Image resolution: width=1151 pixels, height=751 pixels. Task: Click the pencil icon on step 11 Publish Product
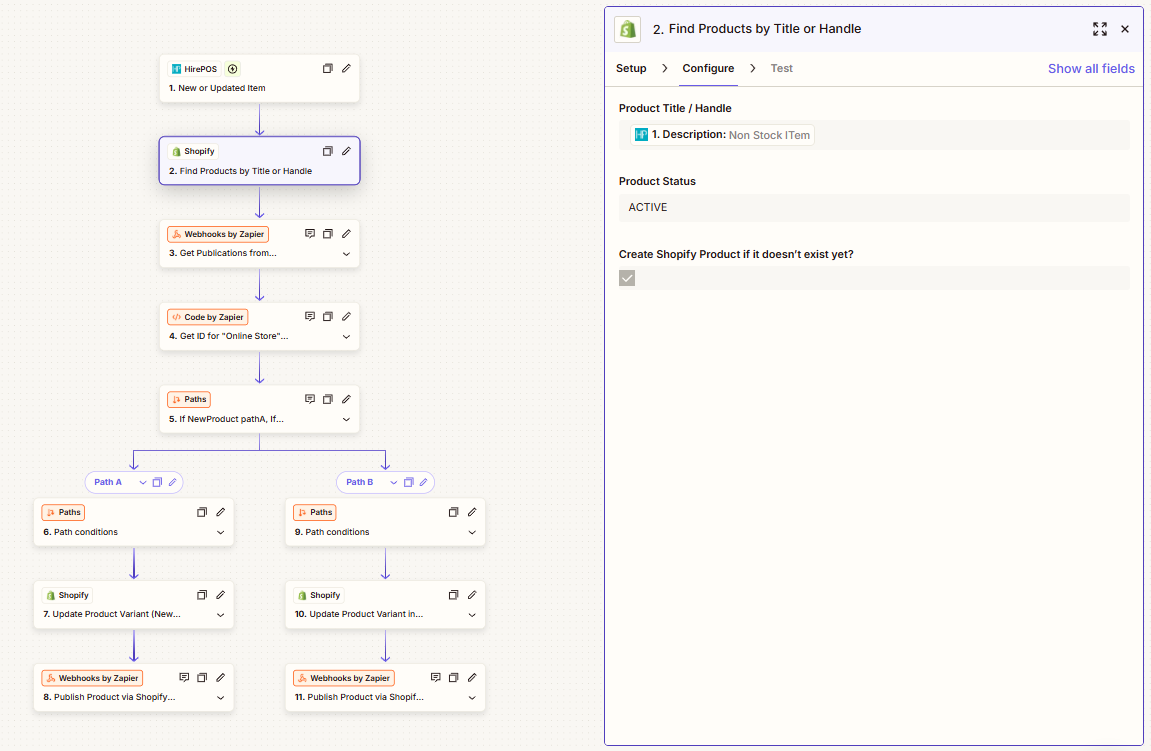pyautogui.click(x=472, y=678)
